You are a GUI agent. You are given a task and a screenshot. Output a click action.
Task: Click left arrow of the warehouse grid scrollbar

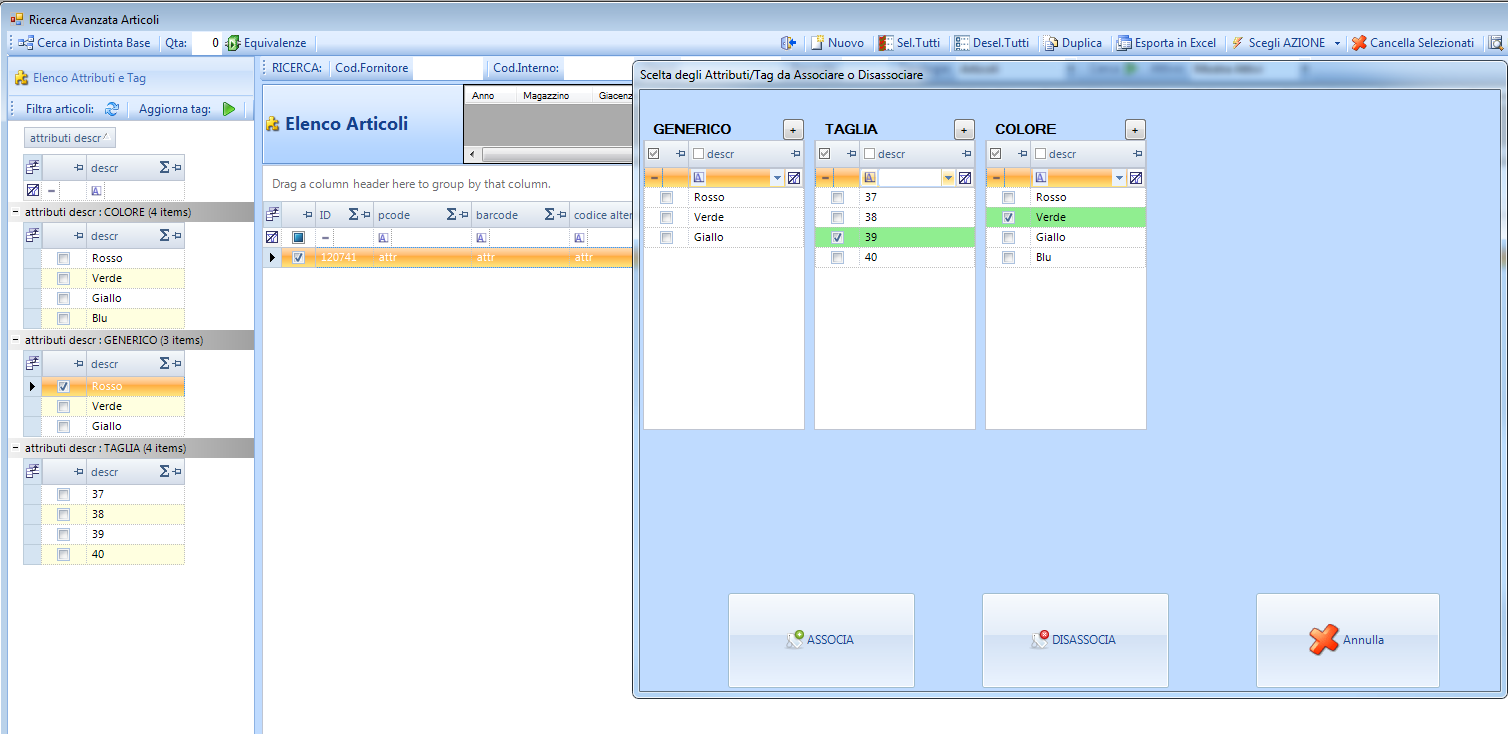click(x=472, y=155)
